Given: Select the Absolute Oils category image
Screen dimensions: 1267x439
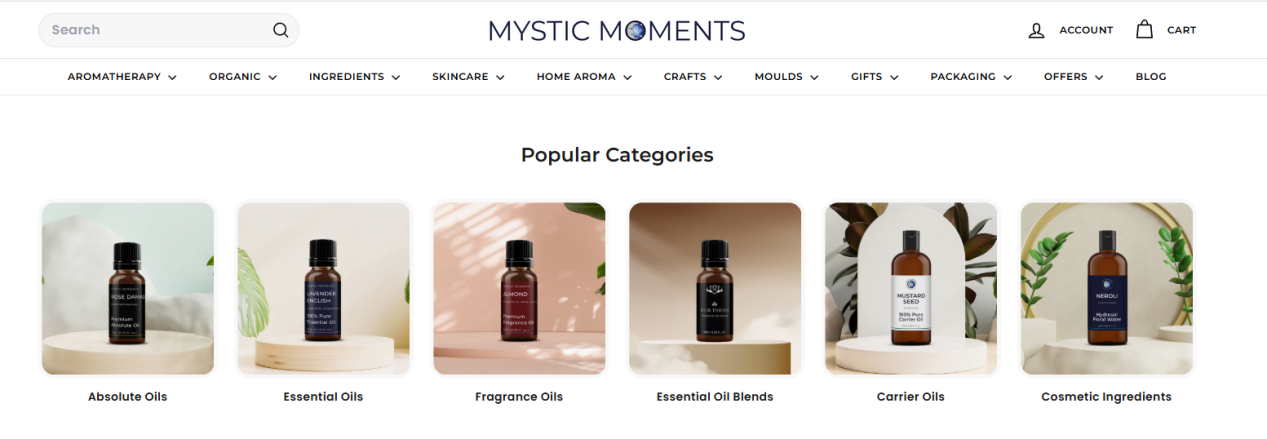Looking at the screenshot, I should 128,289.
